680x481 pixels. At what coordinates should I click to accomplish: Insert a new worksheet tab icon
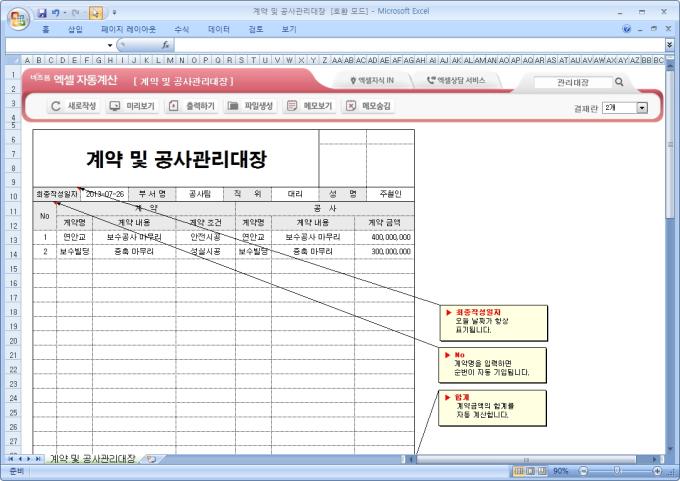[151, 459]
